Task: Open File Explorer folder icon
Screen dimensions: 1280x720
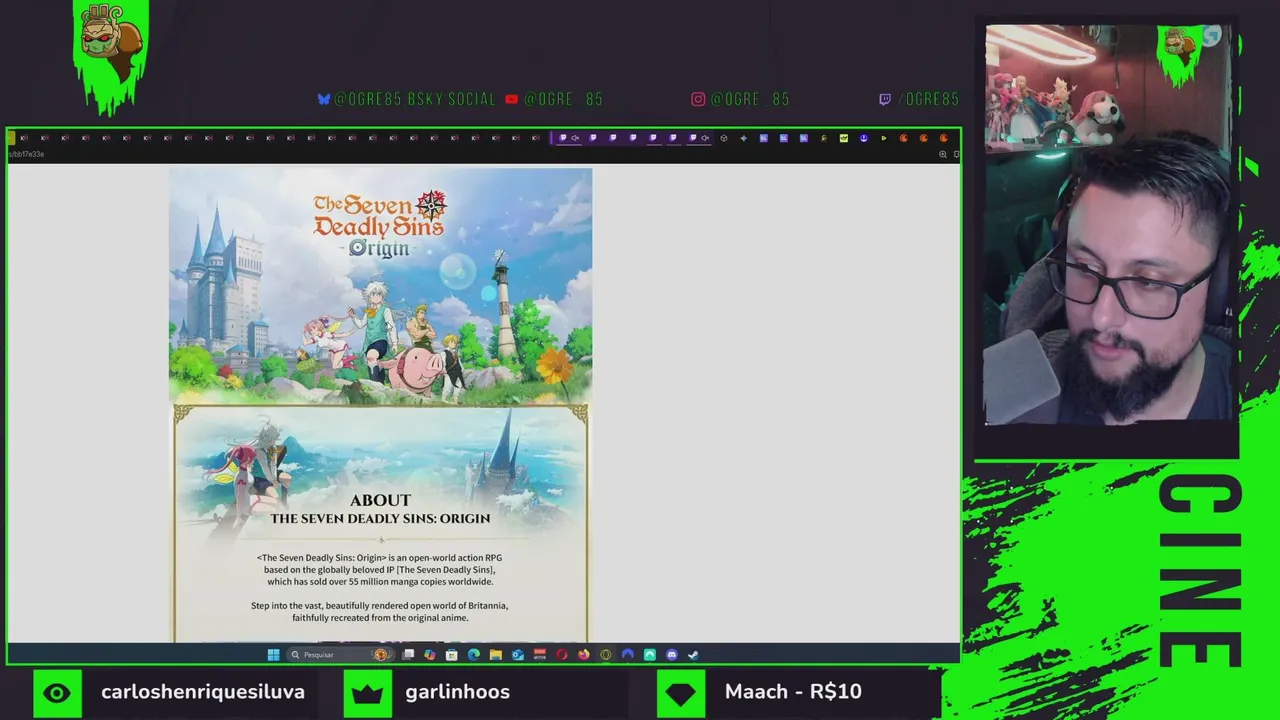Action: point(496,655)
